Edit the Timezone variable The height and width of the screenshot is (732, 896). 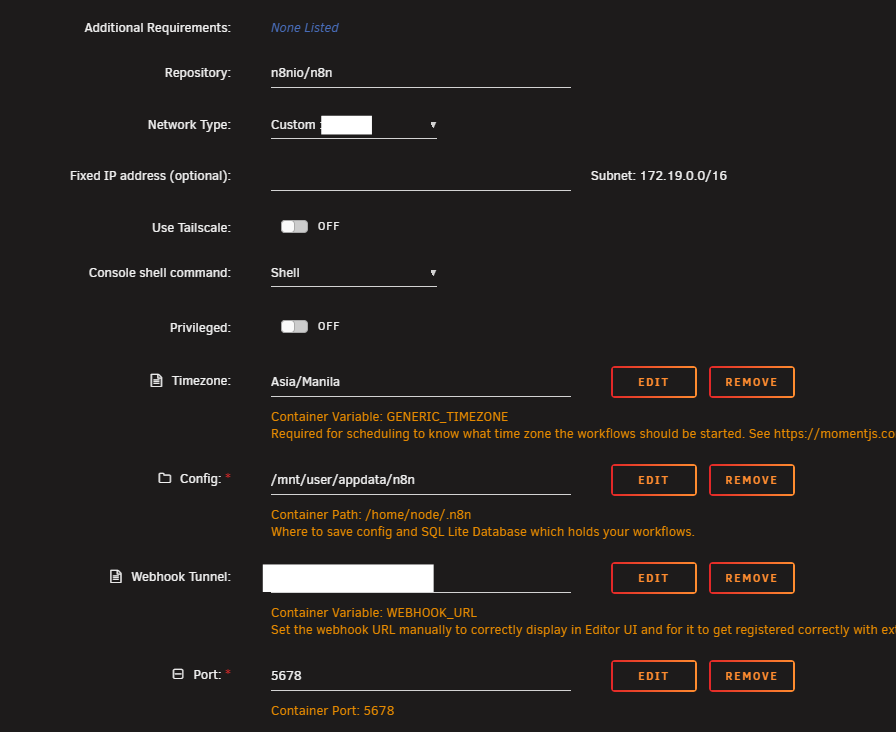653,381
